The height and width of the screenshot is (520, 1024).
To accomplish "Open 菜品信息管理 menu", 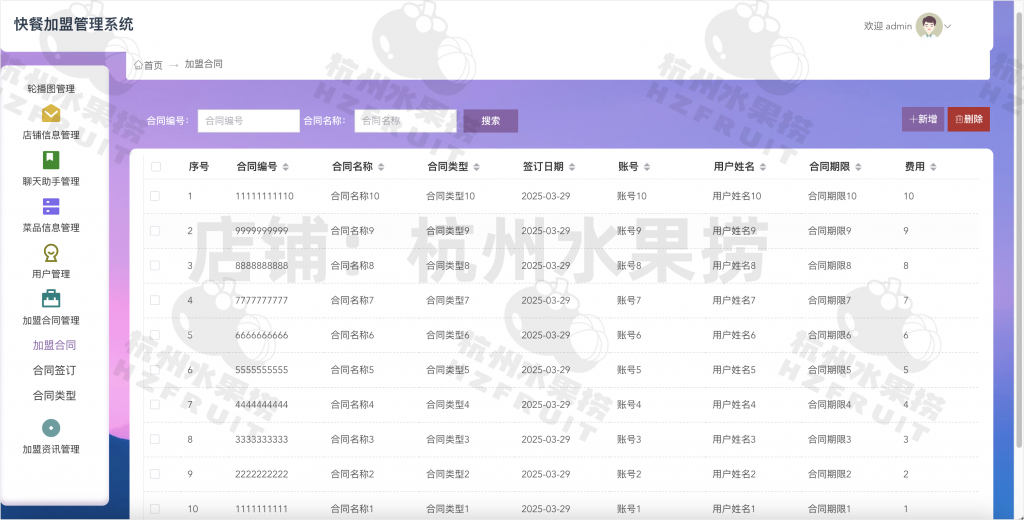I will [x=51, y=227].
